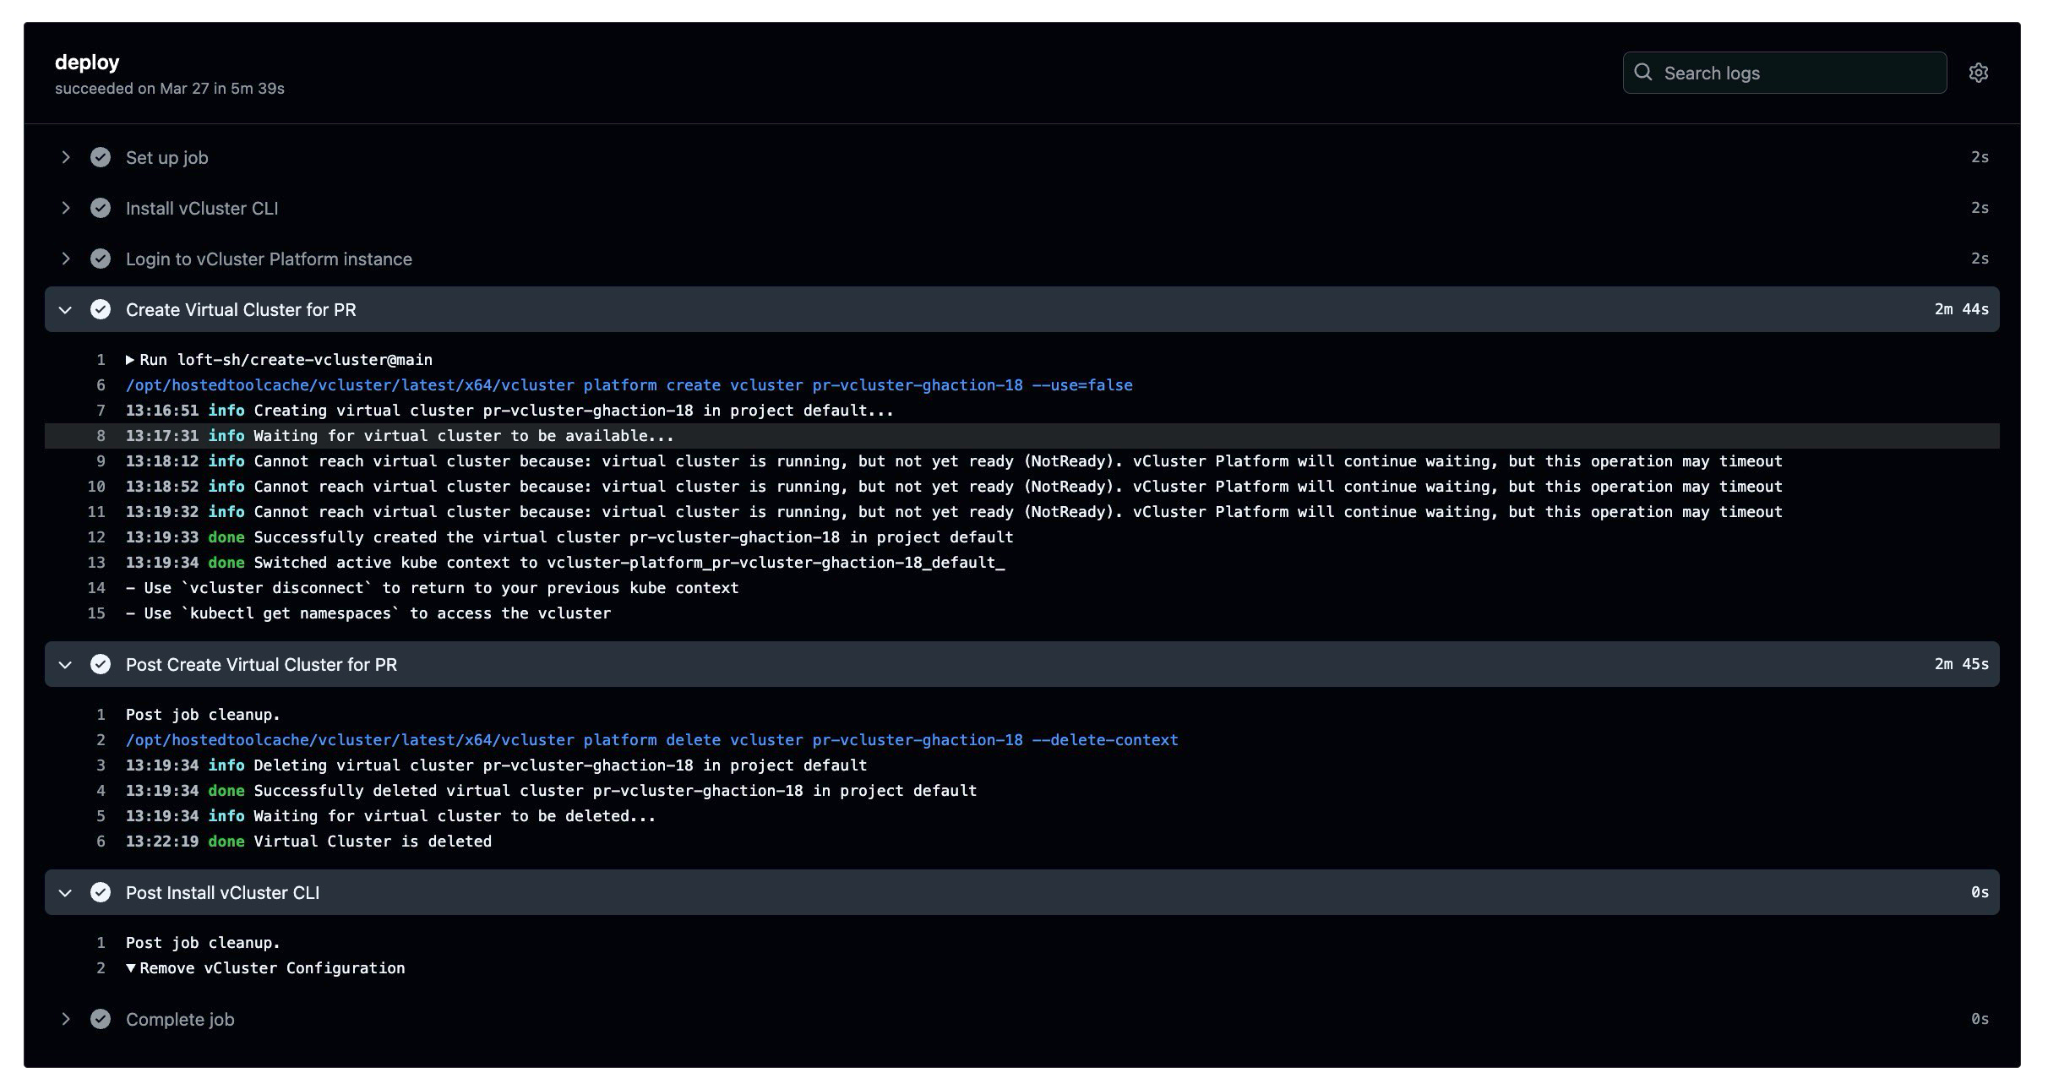Image resolution: width=2048 pixels, height=1085 pixels.
Task: Click 'Creating virtual cluster' log line
Action: [509, 411]
